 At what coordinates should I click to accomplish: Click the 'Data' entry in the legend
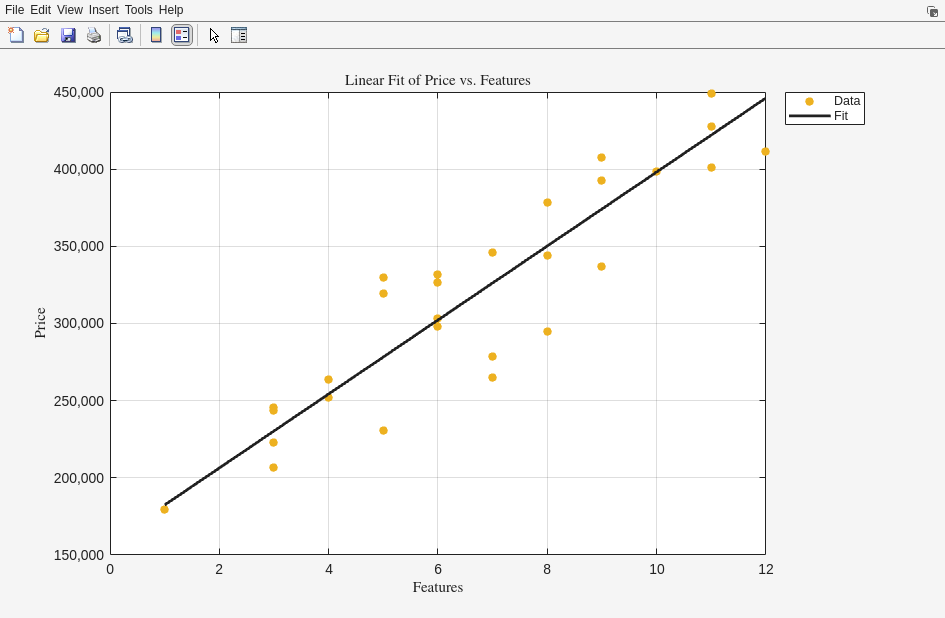coord(846,101)
